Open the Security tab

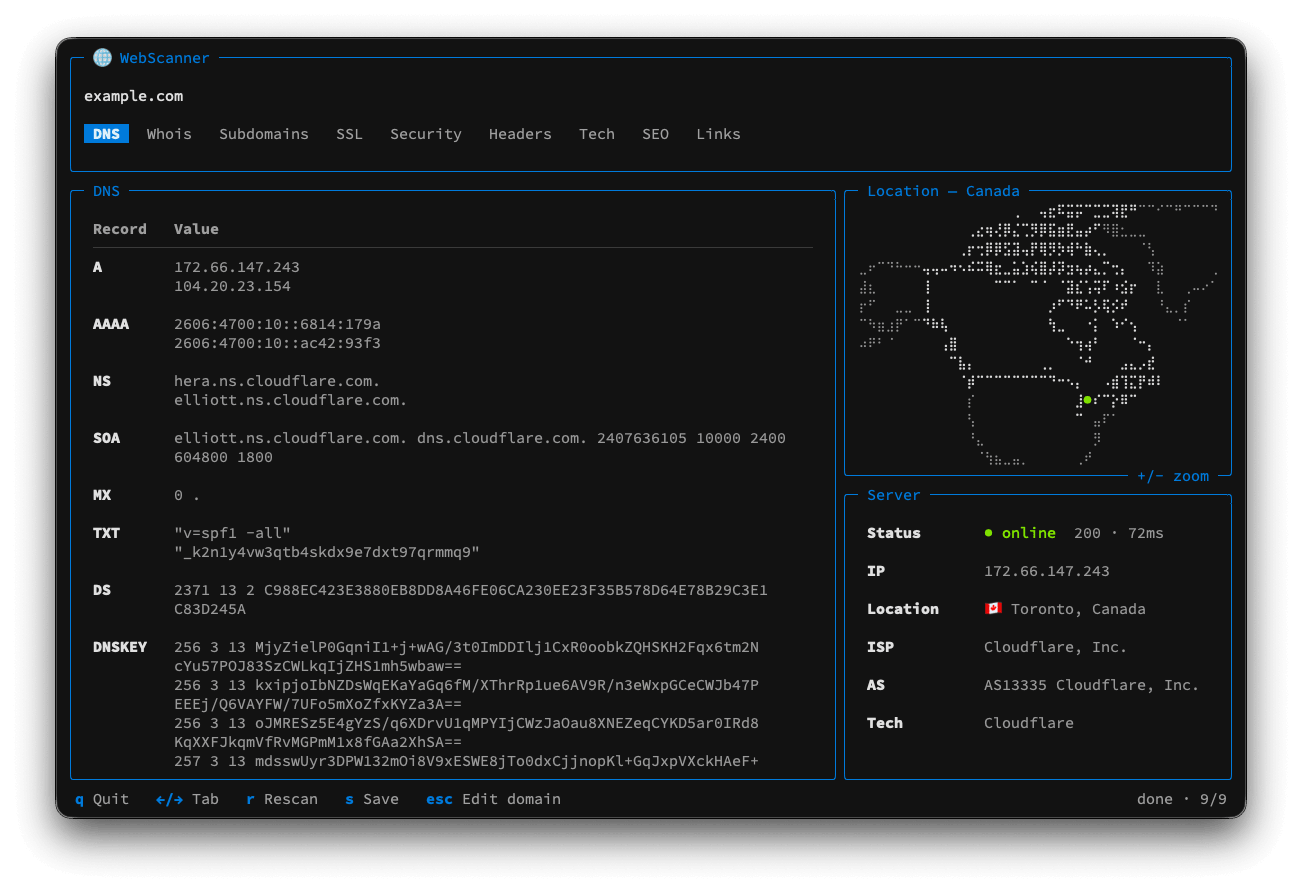coord(426,134)
